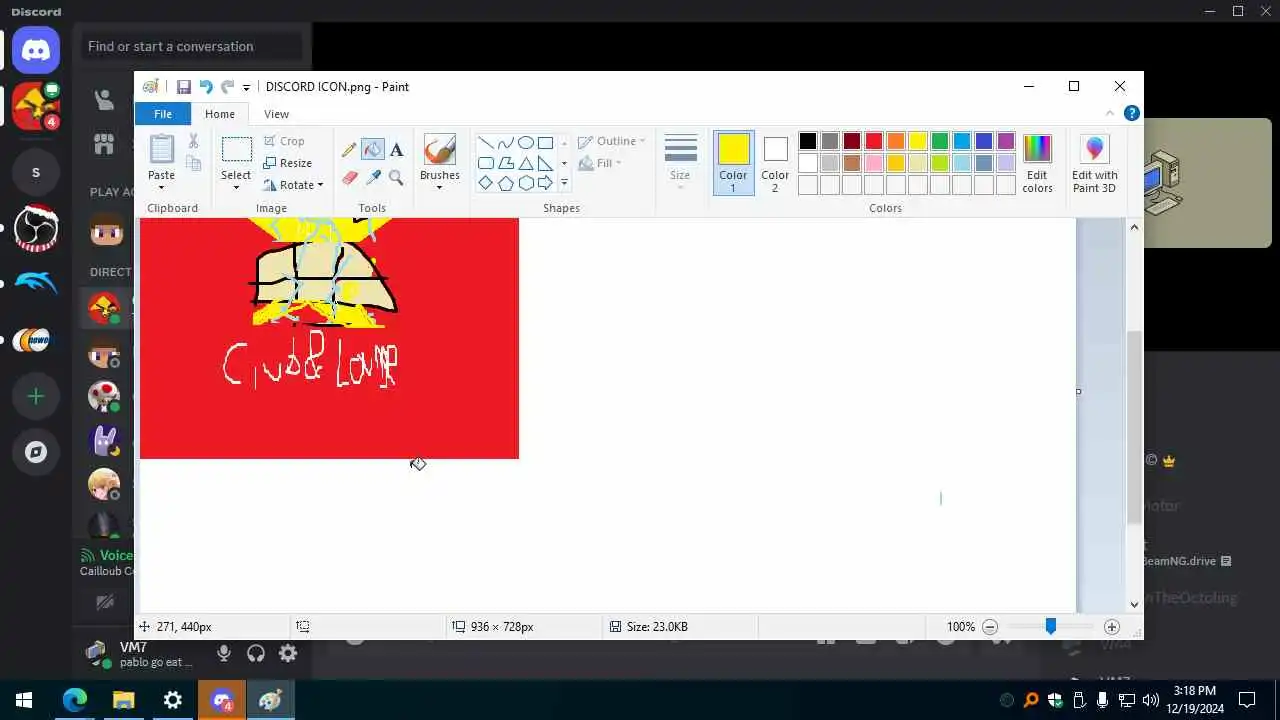Click the rectangular Select tool icon
1280x720 pixels.
click(236, 150)
